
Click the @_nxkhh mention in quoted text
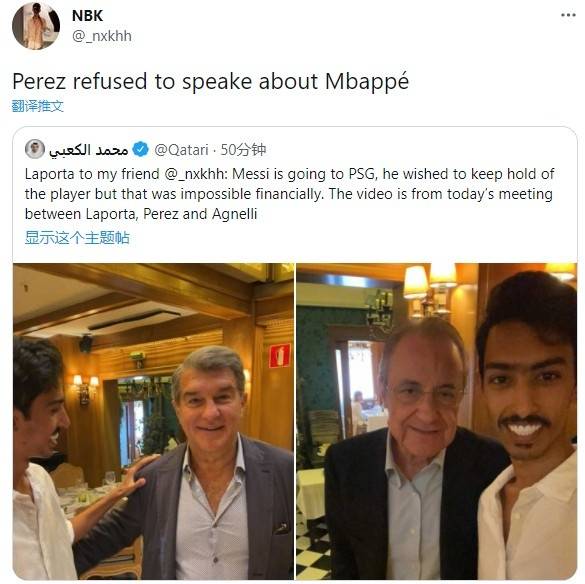(195, 174)
